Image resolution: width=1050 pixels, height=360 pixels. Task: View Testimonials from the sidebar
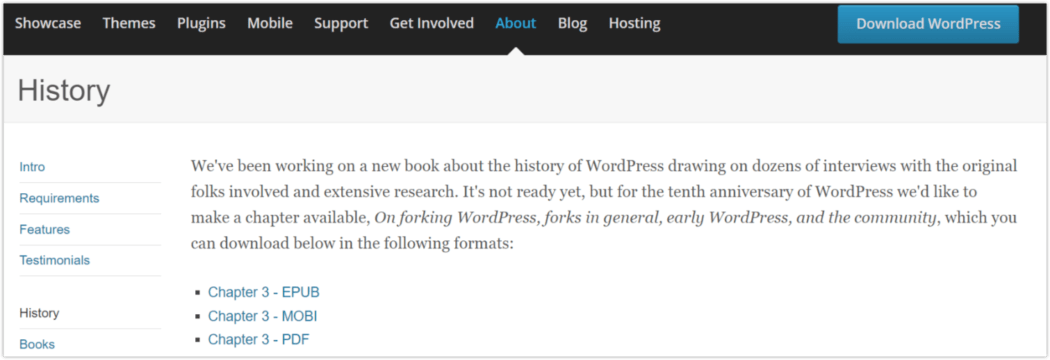point(54,260)
